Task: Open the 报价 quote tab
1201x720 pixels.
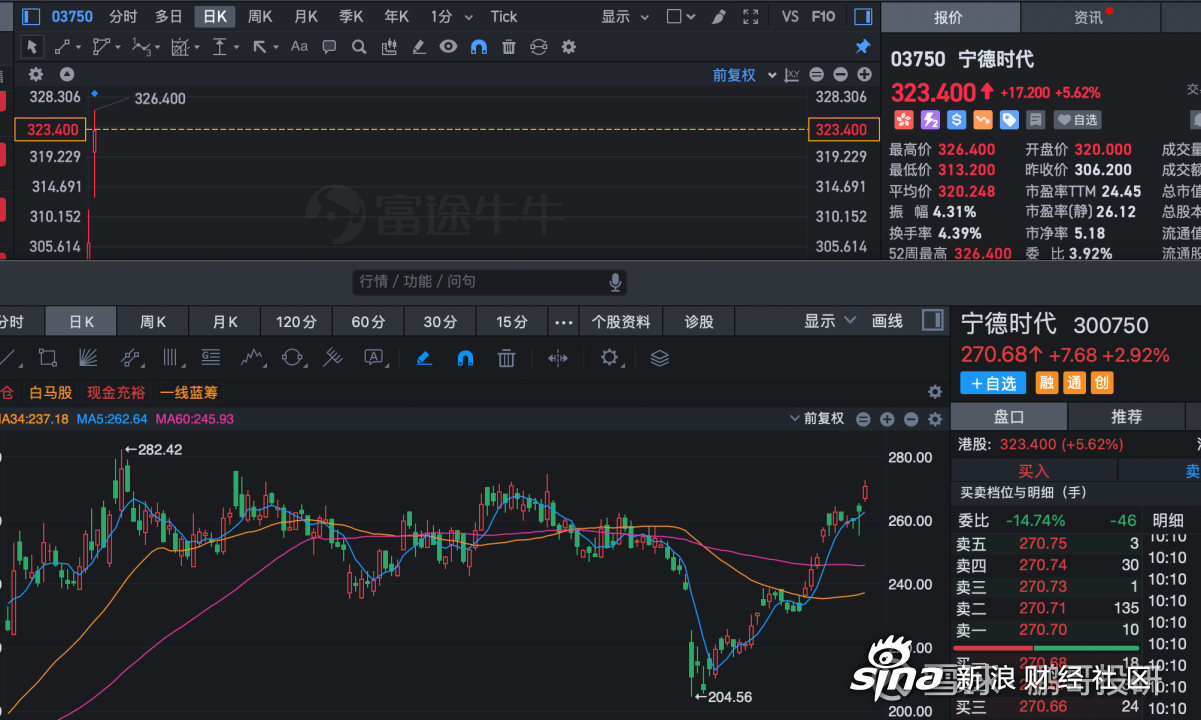Action: coord(948,17)
